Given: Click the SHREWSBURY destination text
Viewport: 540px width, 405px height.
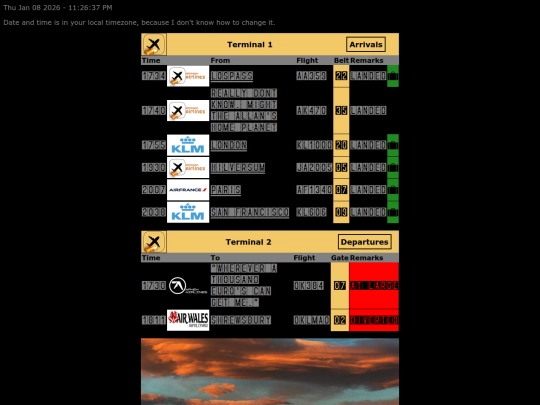Looking at the screenshot, I should tap(241, 320).
